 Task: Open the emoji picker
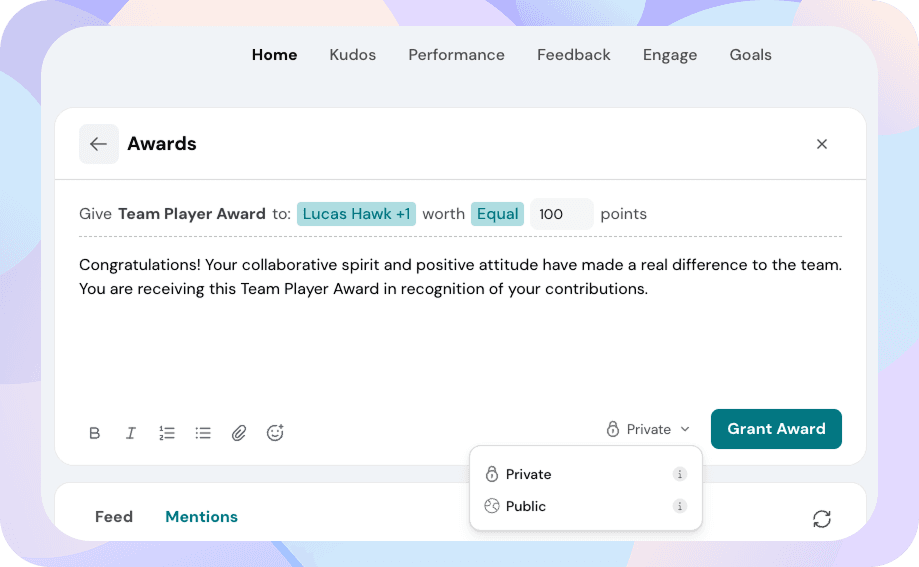tap(275, 433)
